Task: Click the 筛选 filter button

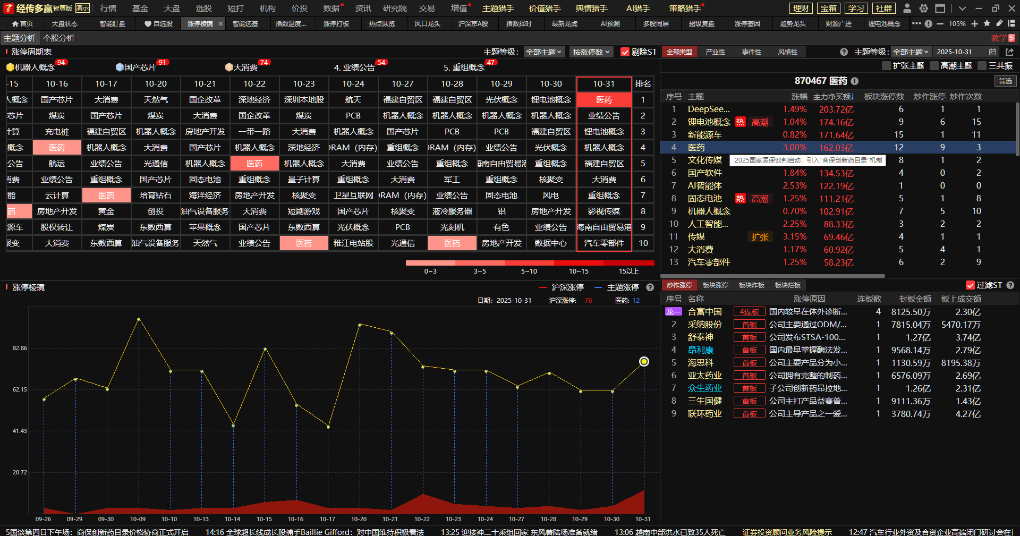Action: [x=1001, y=80]
